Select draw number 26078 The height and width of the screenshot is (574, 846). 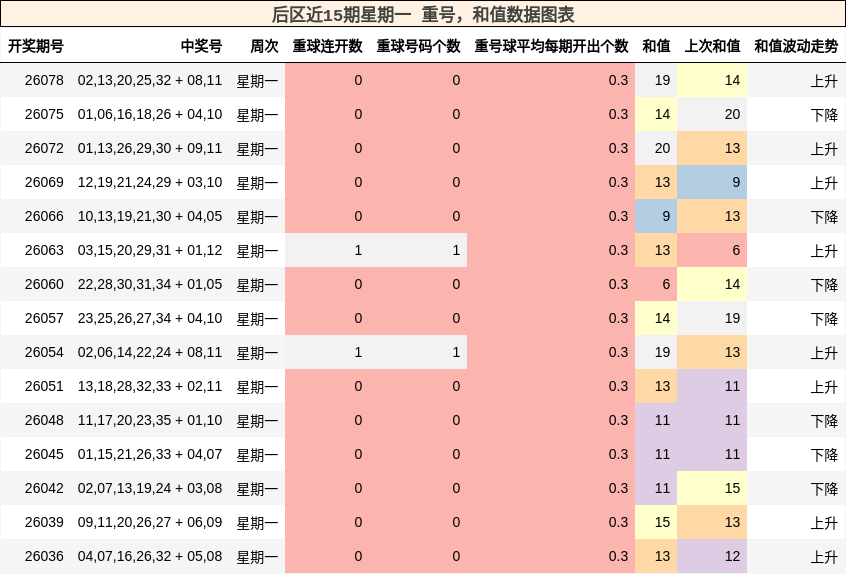pos(44,80)
